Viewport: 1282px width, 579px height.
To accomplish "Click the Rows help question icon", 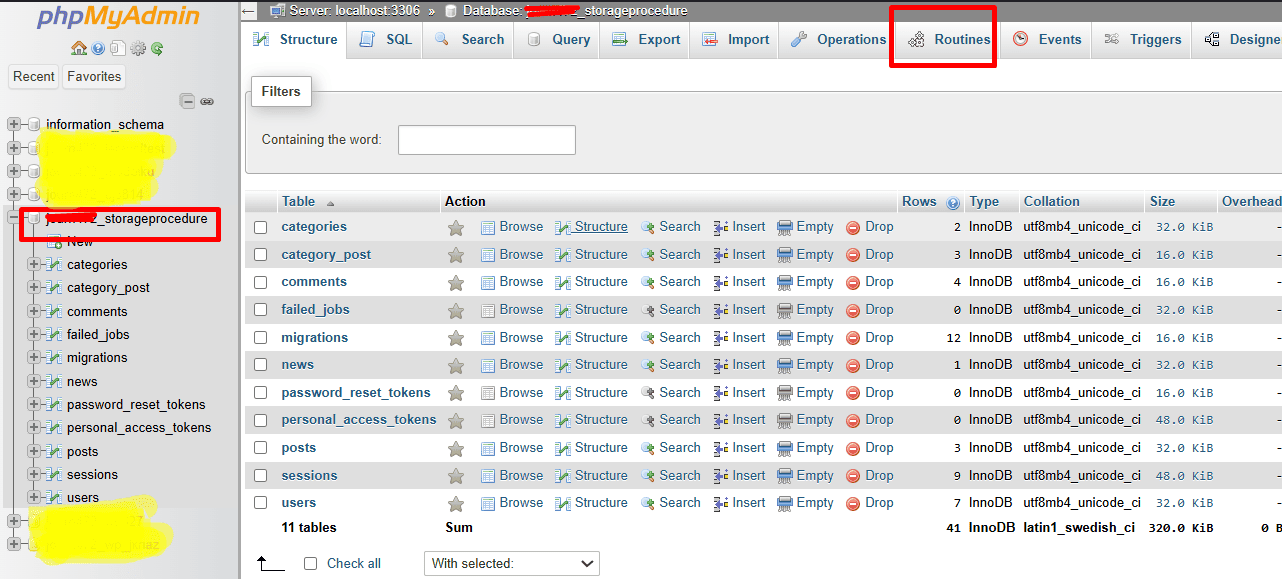I will point(953,202).
